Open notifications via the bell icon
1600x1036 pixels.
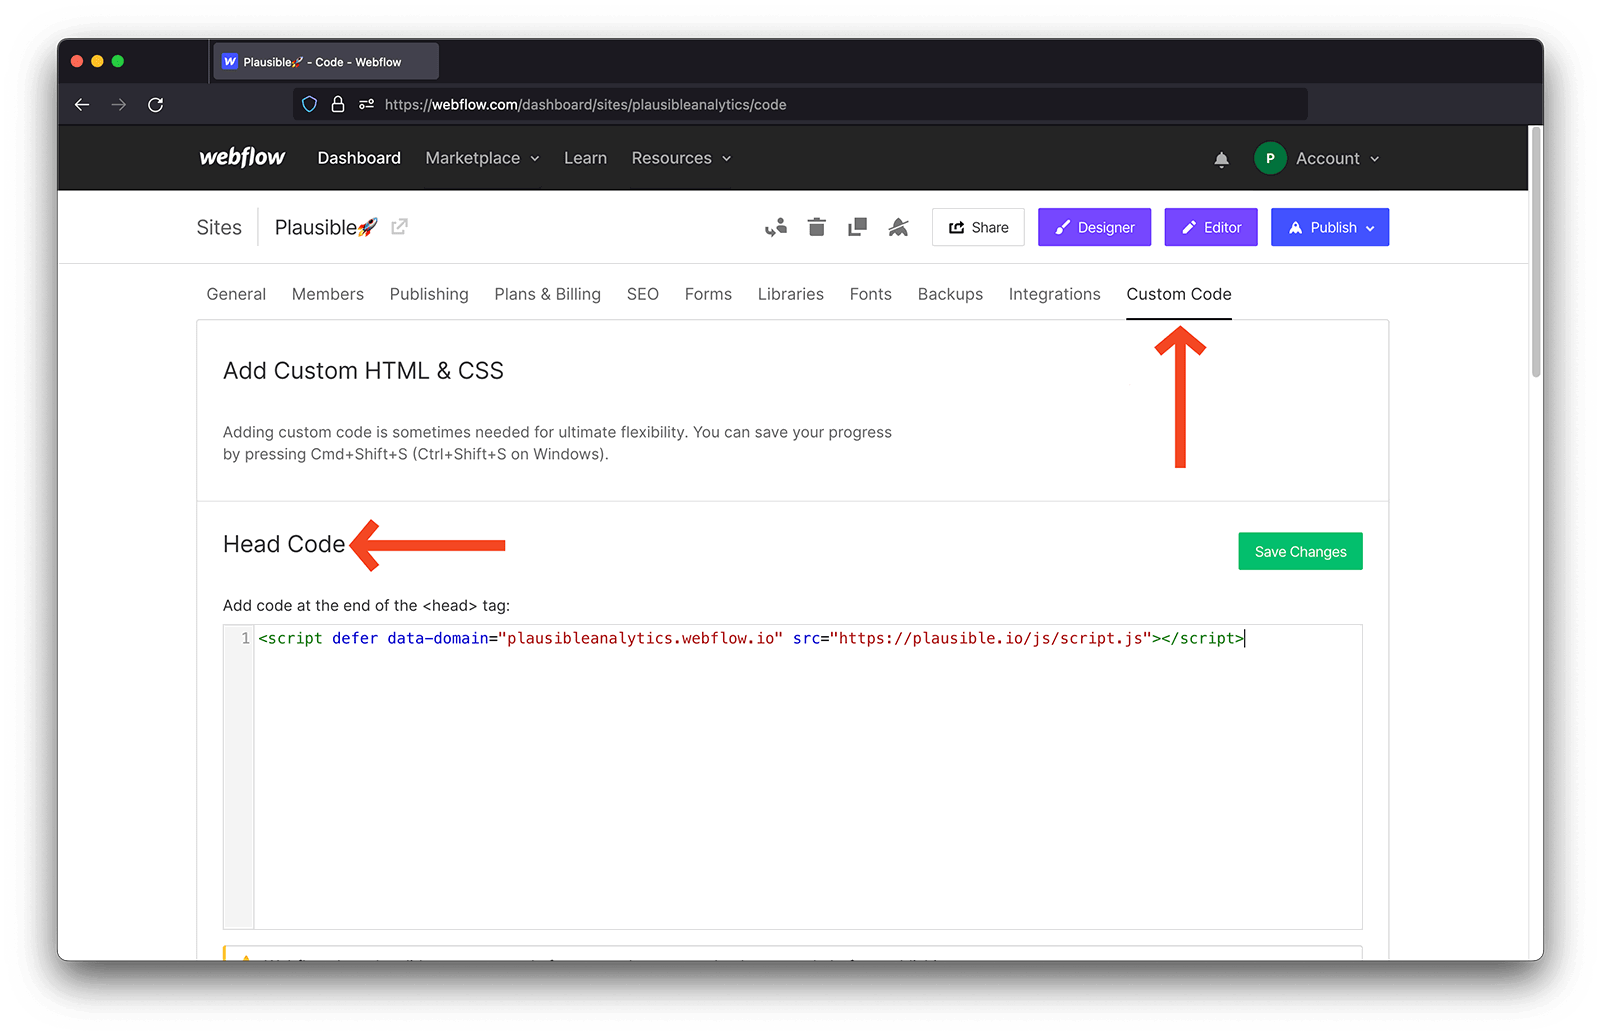pyautogui.click(x=1221, y=158)
